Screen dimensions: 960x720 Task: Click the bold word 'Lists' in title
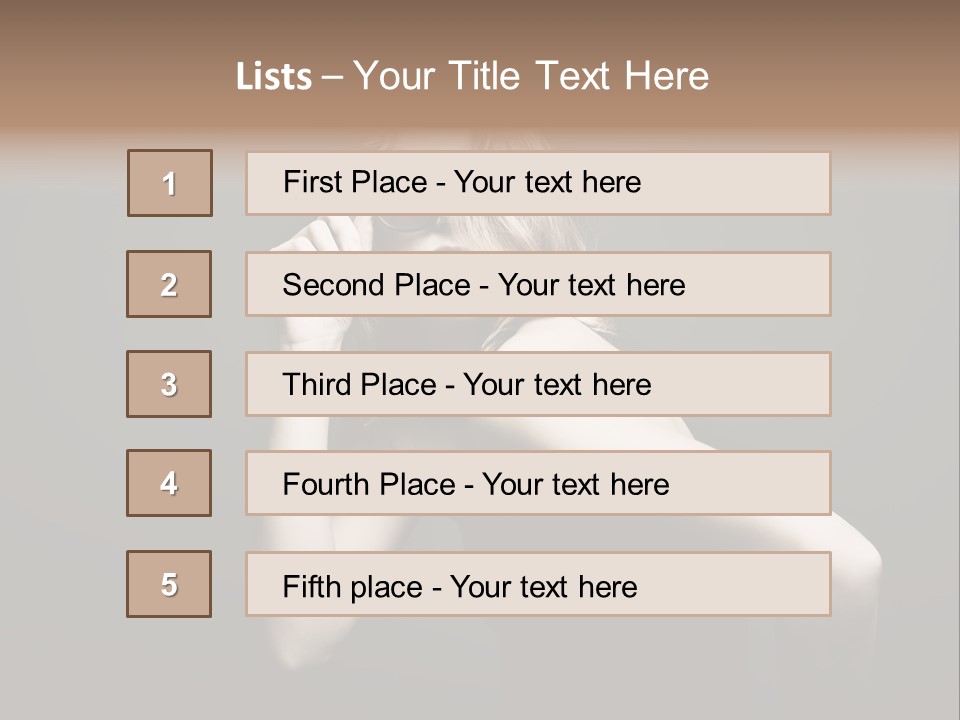click(274, 77)
